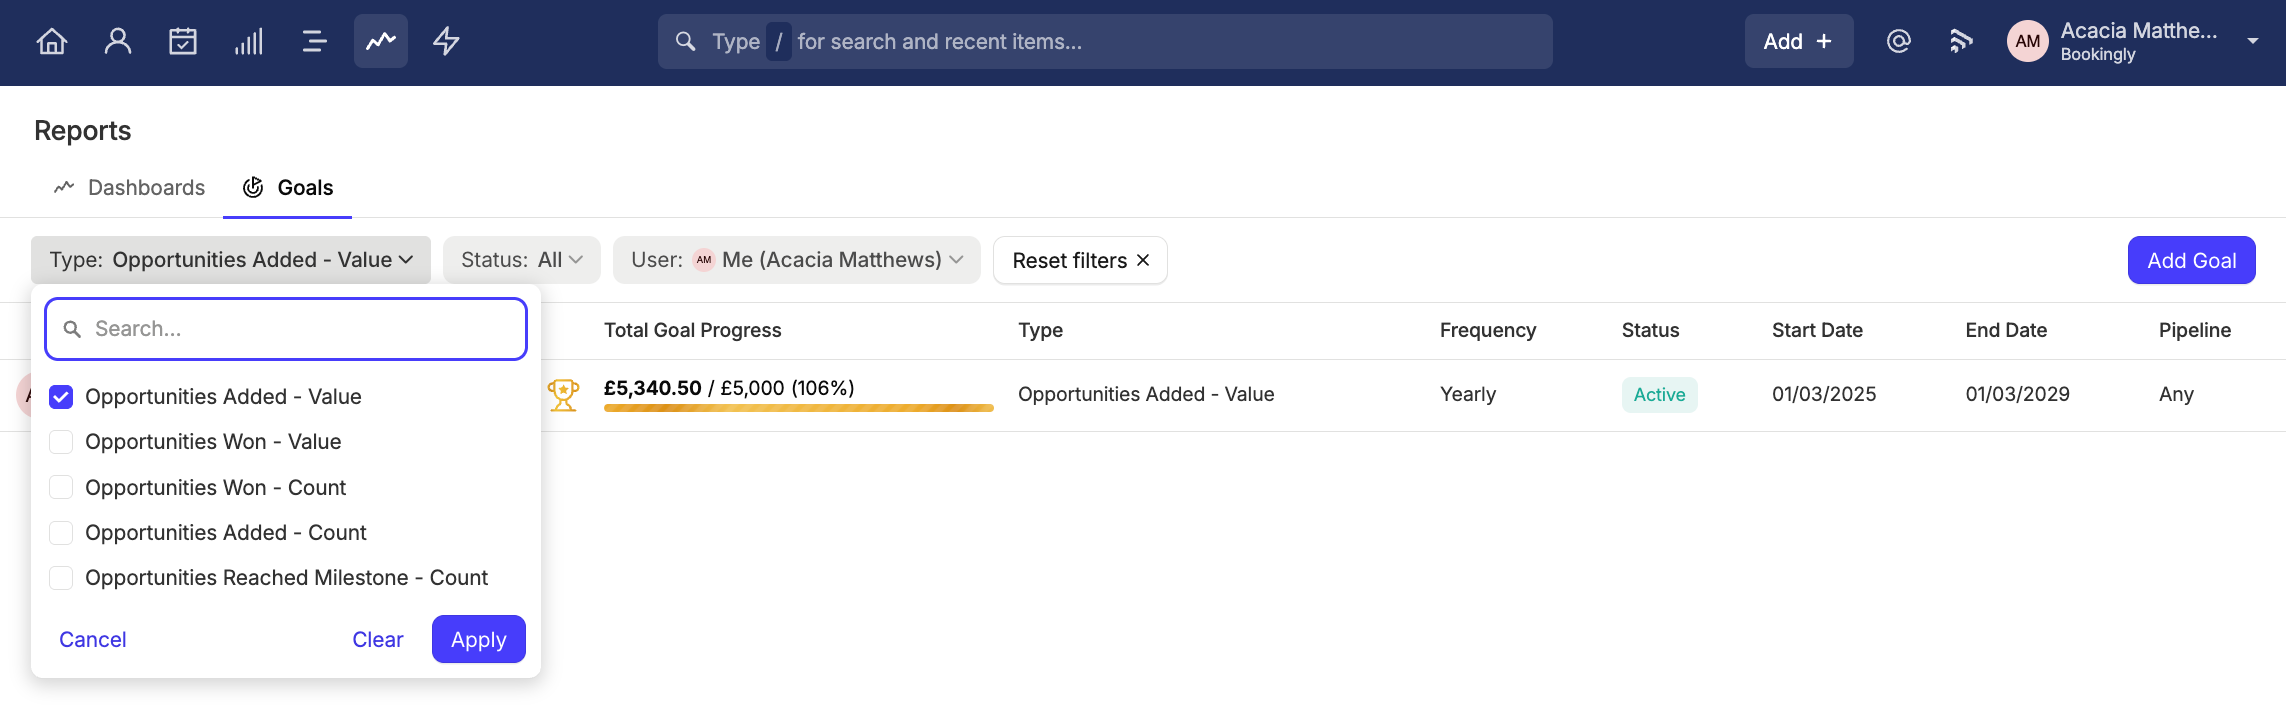Viewport: 2286px width, 716px height.
Task: Expand the Acacia Matthews account menu arrow
Action: point(2253,41)
